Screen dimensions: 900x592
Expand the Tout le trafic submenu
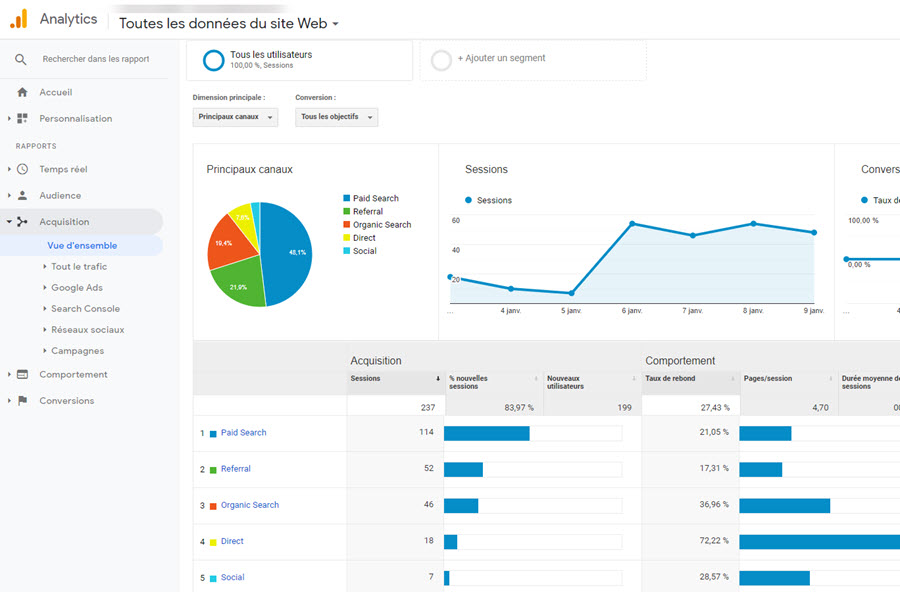pos(45,266)
